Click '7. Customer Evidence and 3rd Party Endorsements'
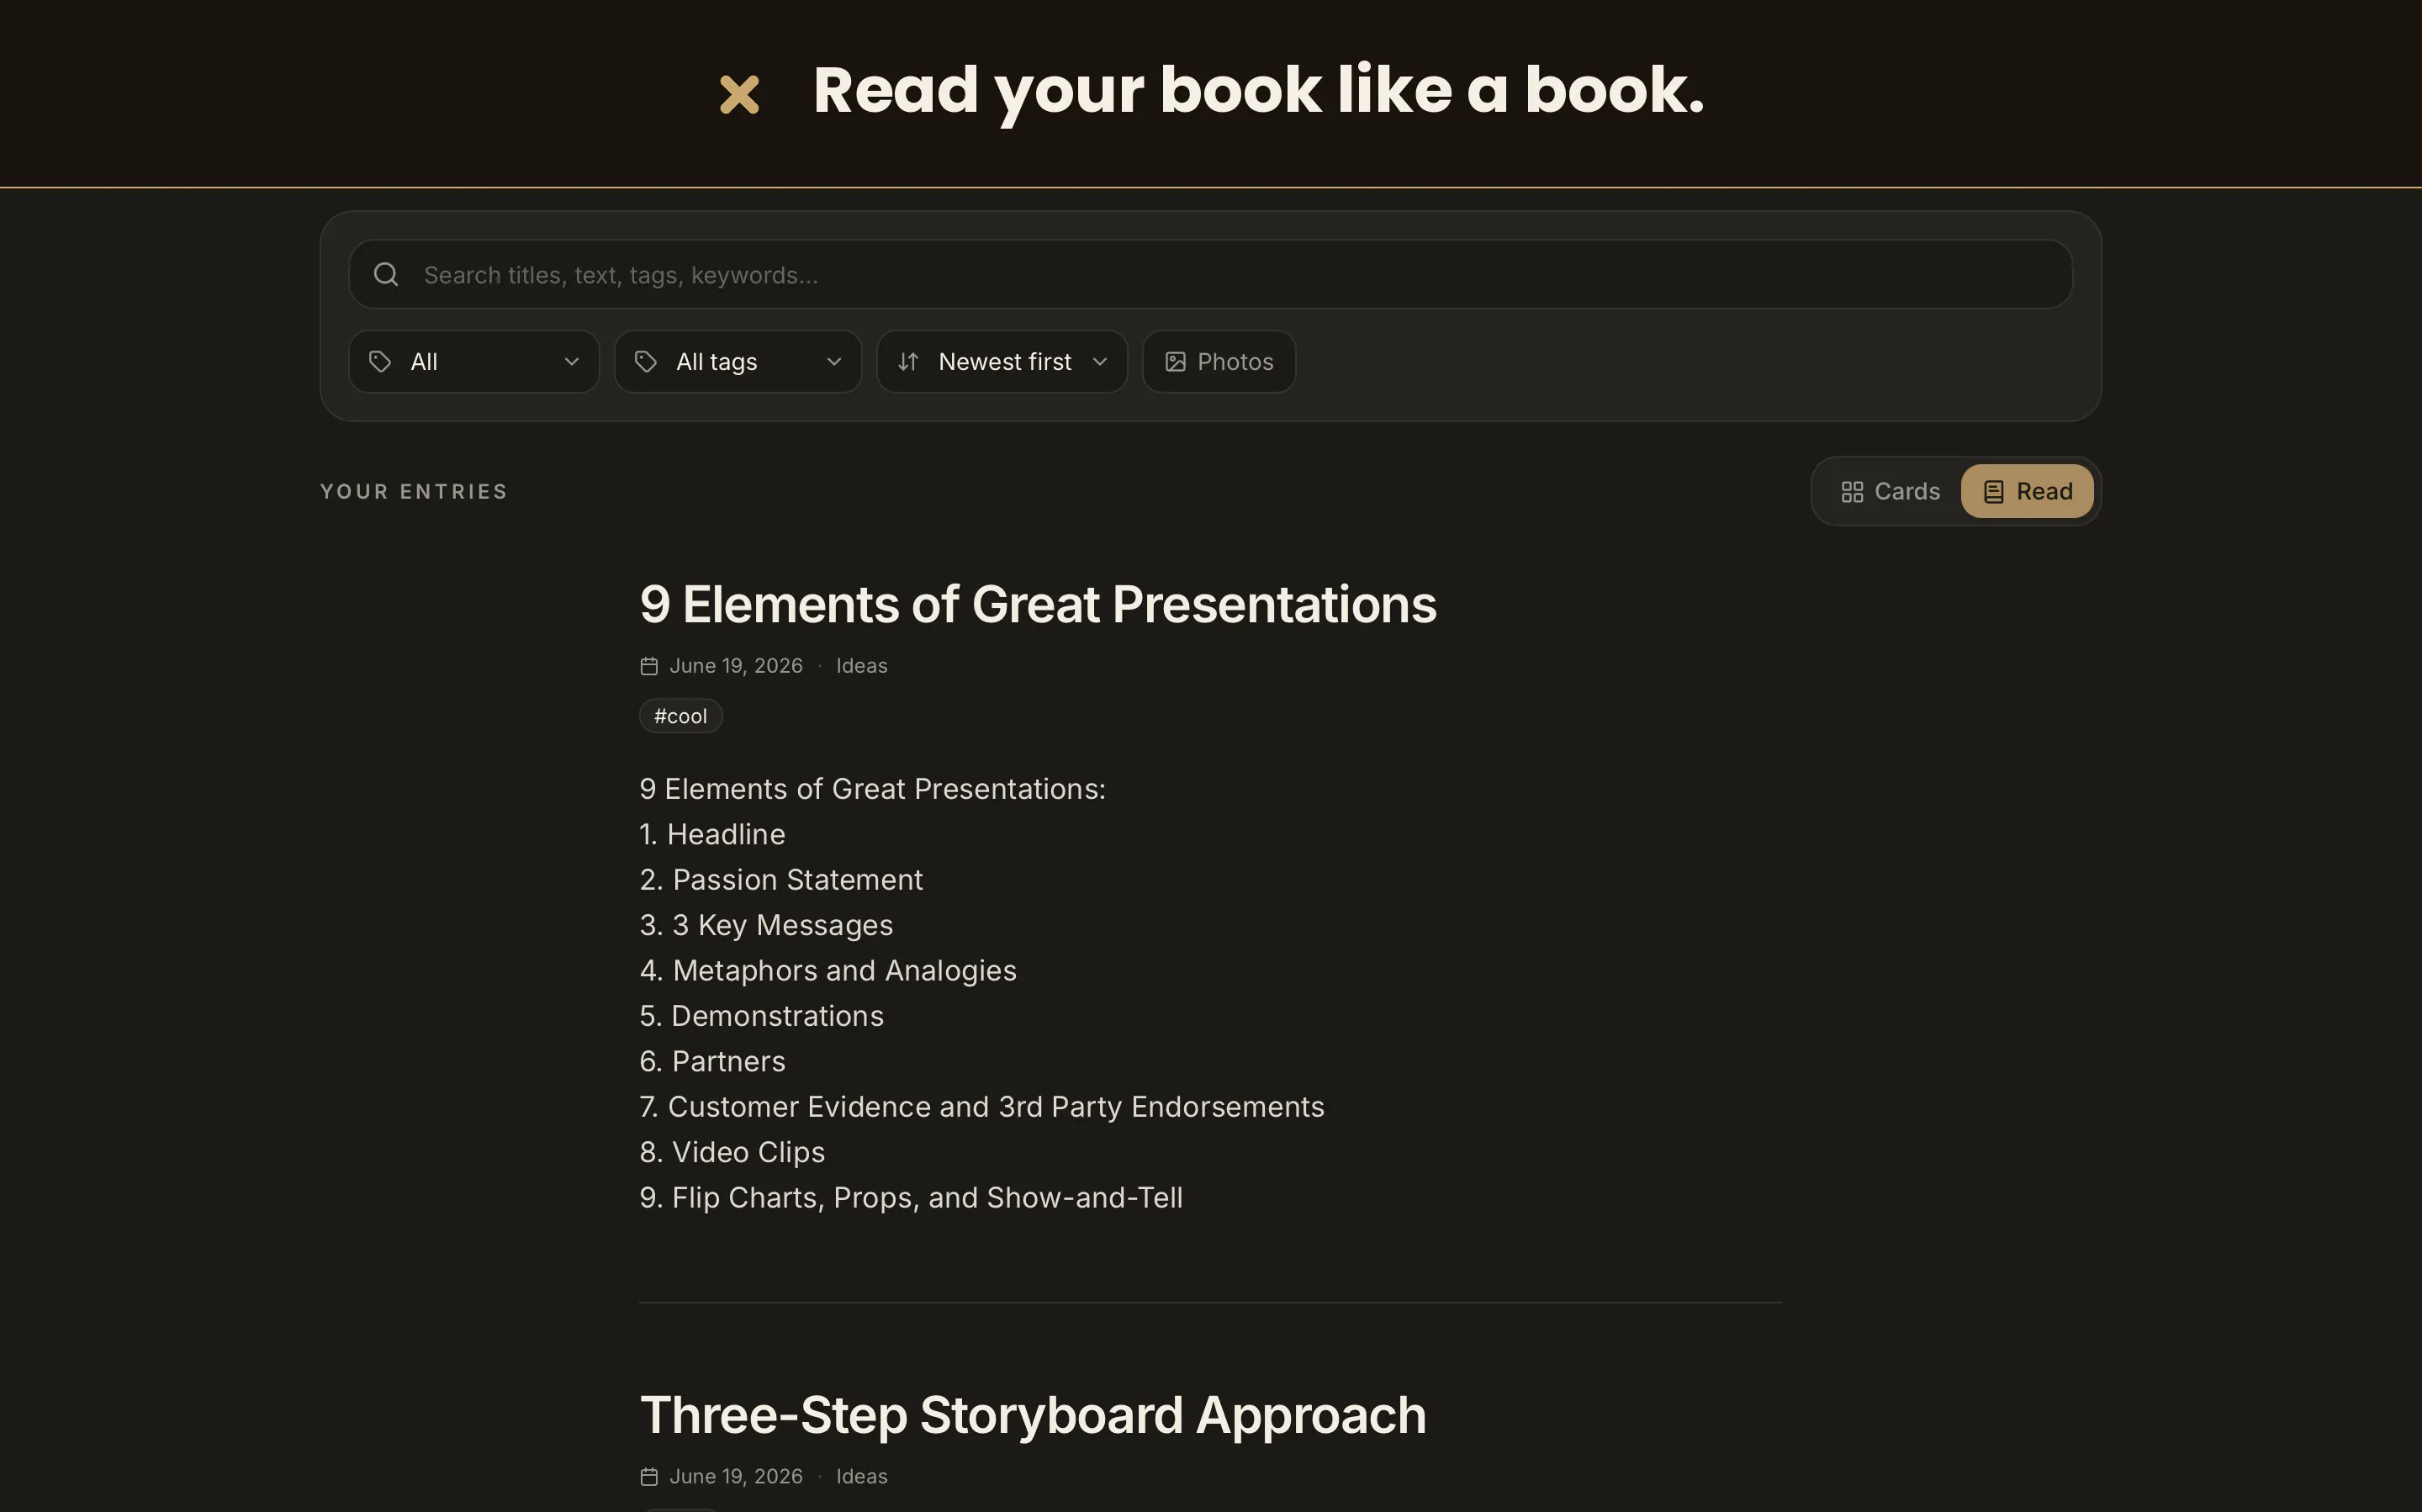2422x1512 pixels. tap(982, 1107)
